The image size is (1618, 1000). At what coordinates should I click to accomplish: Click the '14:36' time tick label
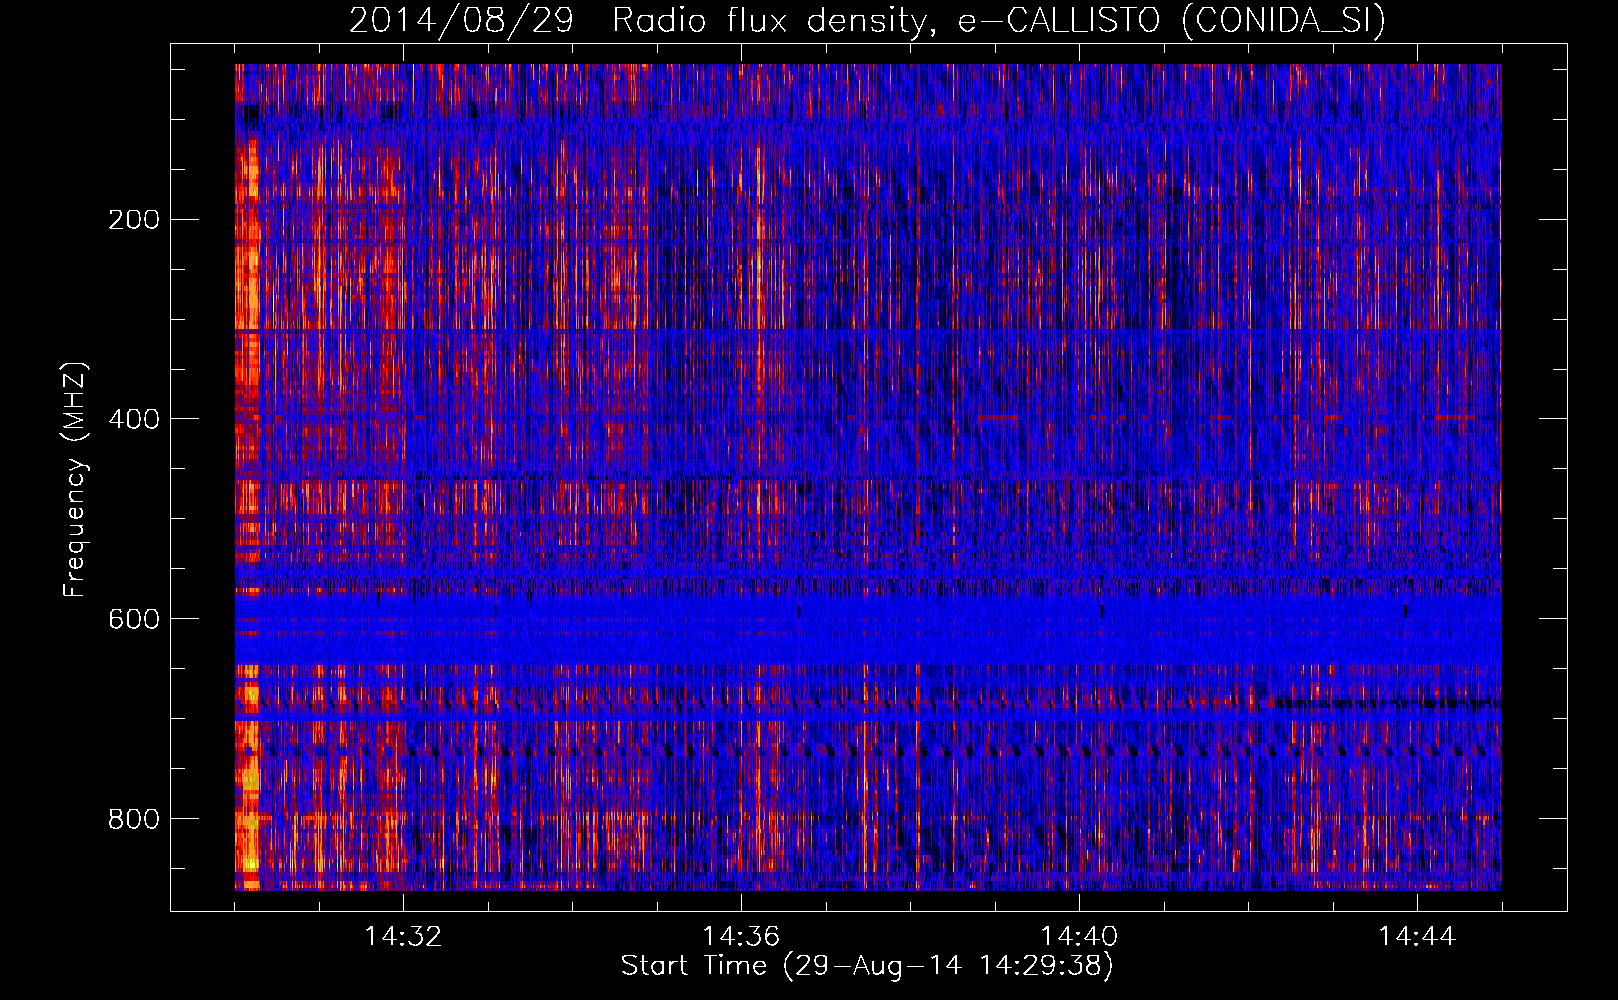click(x=741, y=936)
